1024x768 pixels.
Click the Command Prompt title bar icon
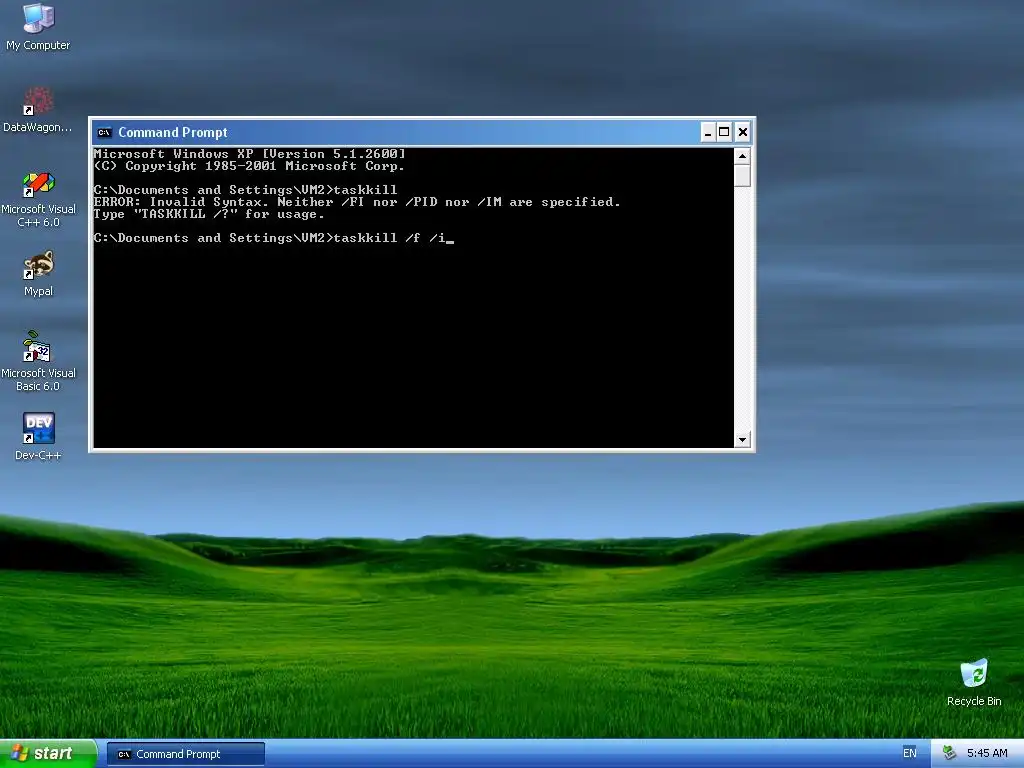(104, 133)
